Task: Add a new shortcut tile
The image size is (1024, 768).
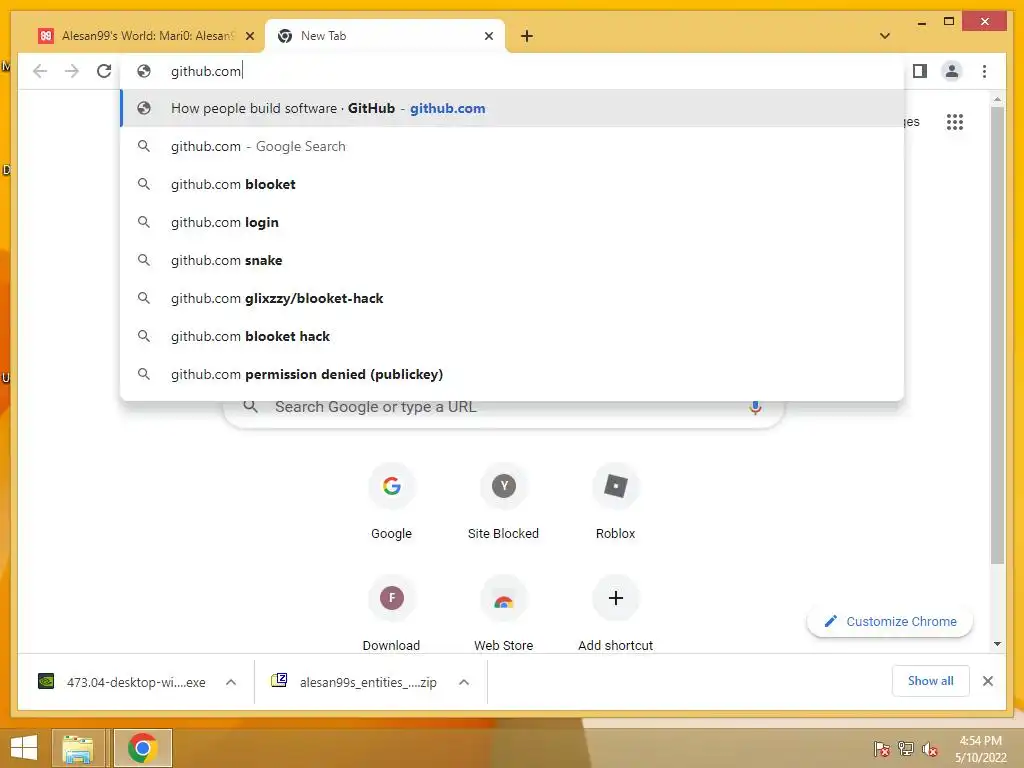Action: (615, 614)
